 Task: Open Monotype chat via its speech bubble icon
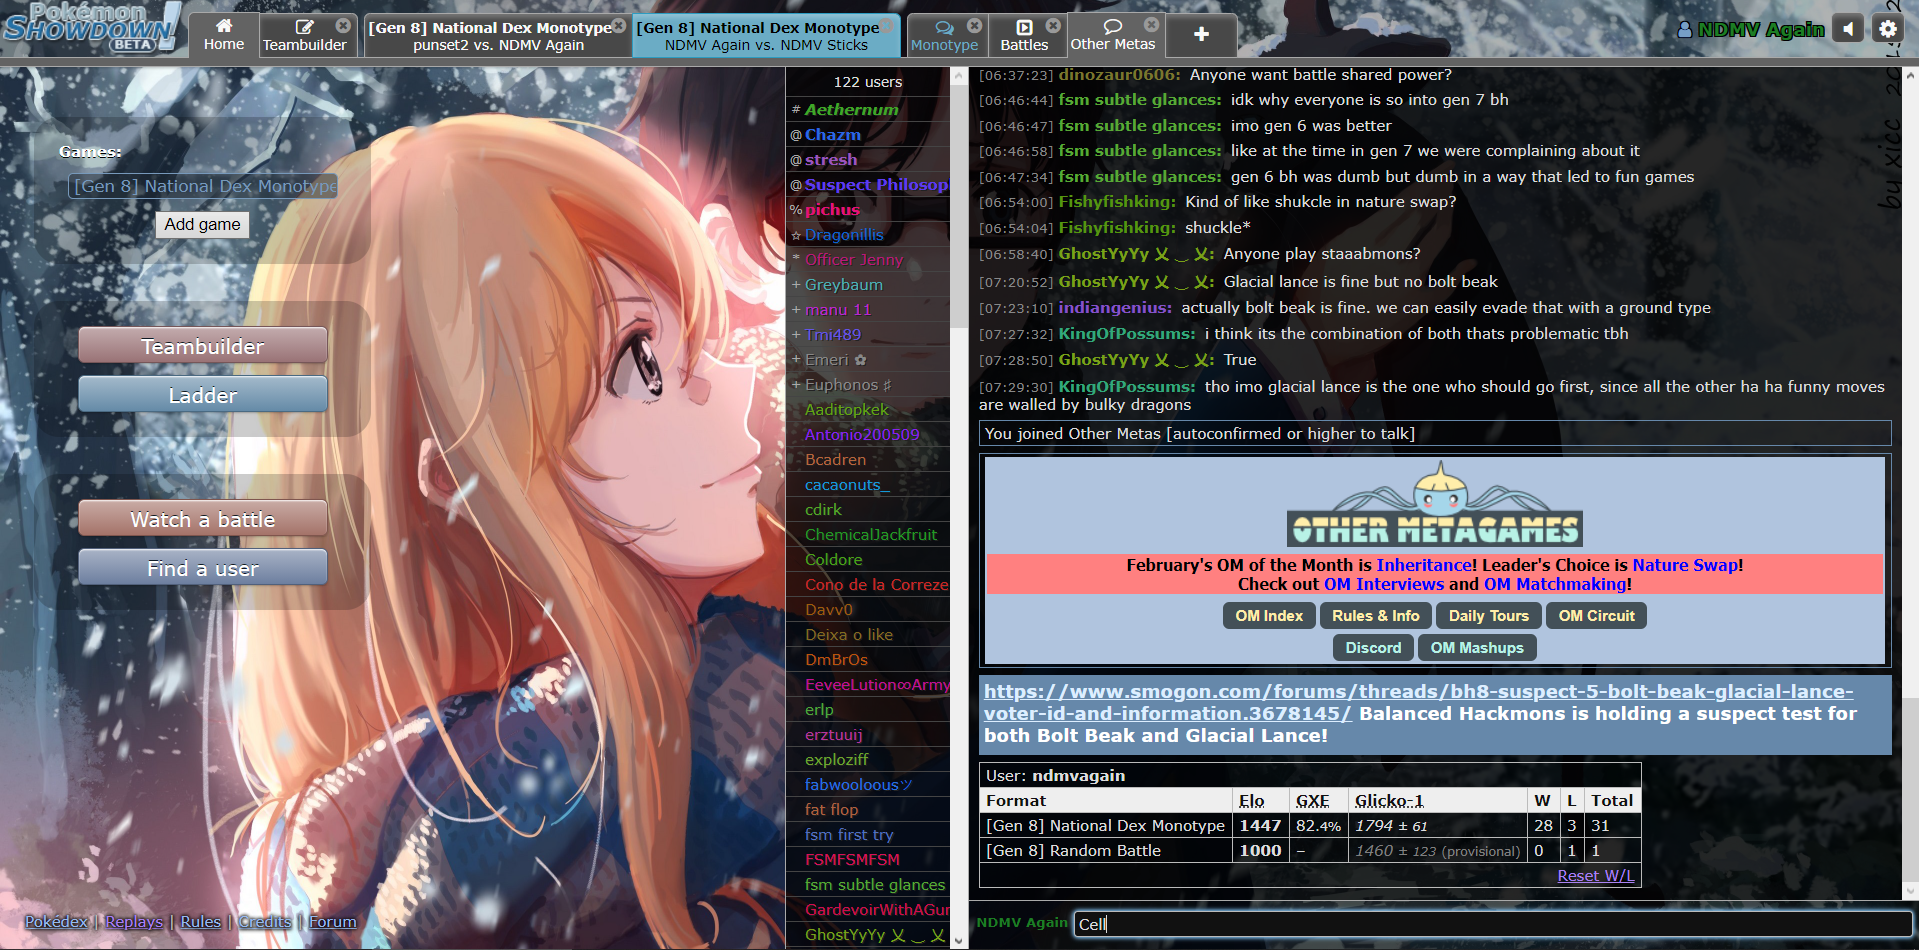click(x=944, y=26)
